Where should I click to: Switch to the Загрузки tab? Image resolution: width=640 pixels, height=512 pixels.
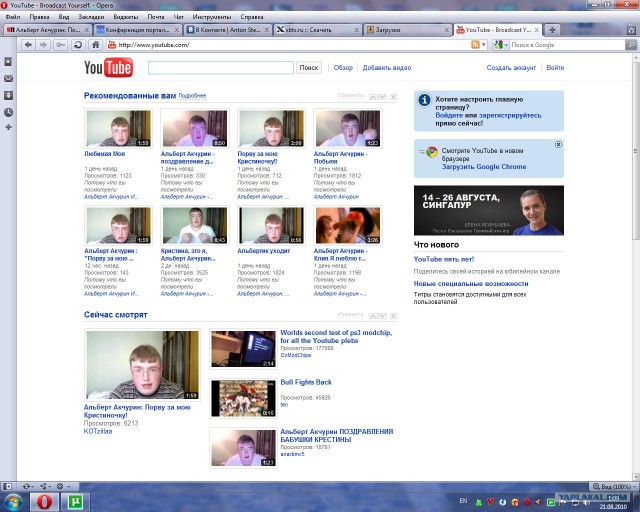point(407,30)
